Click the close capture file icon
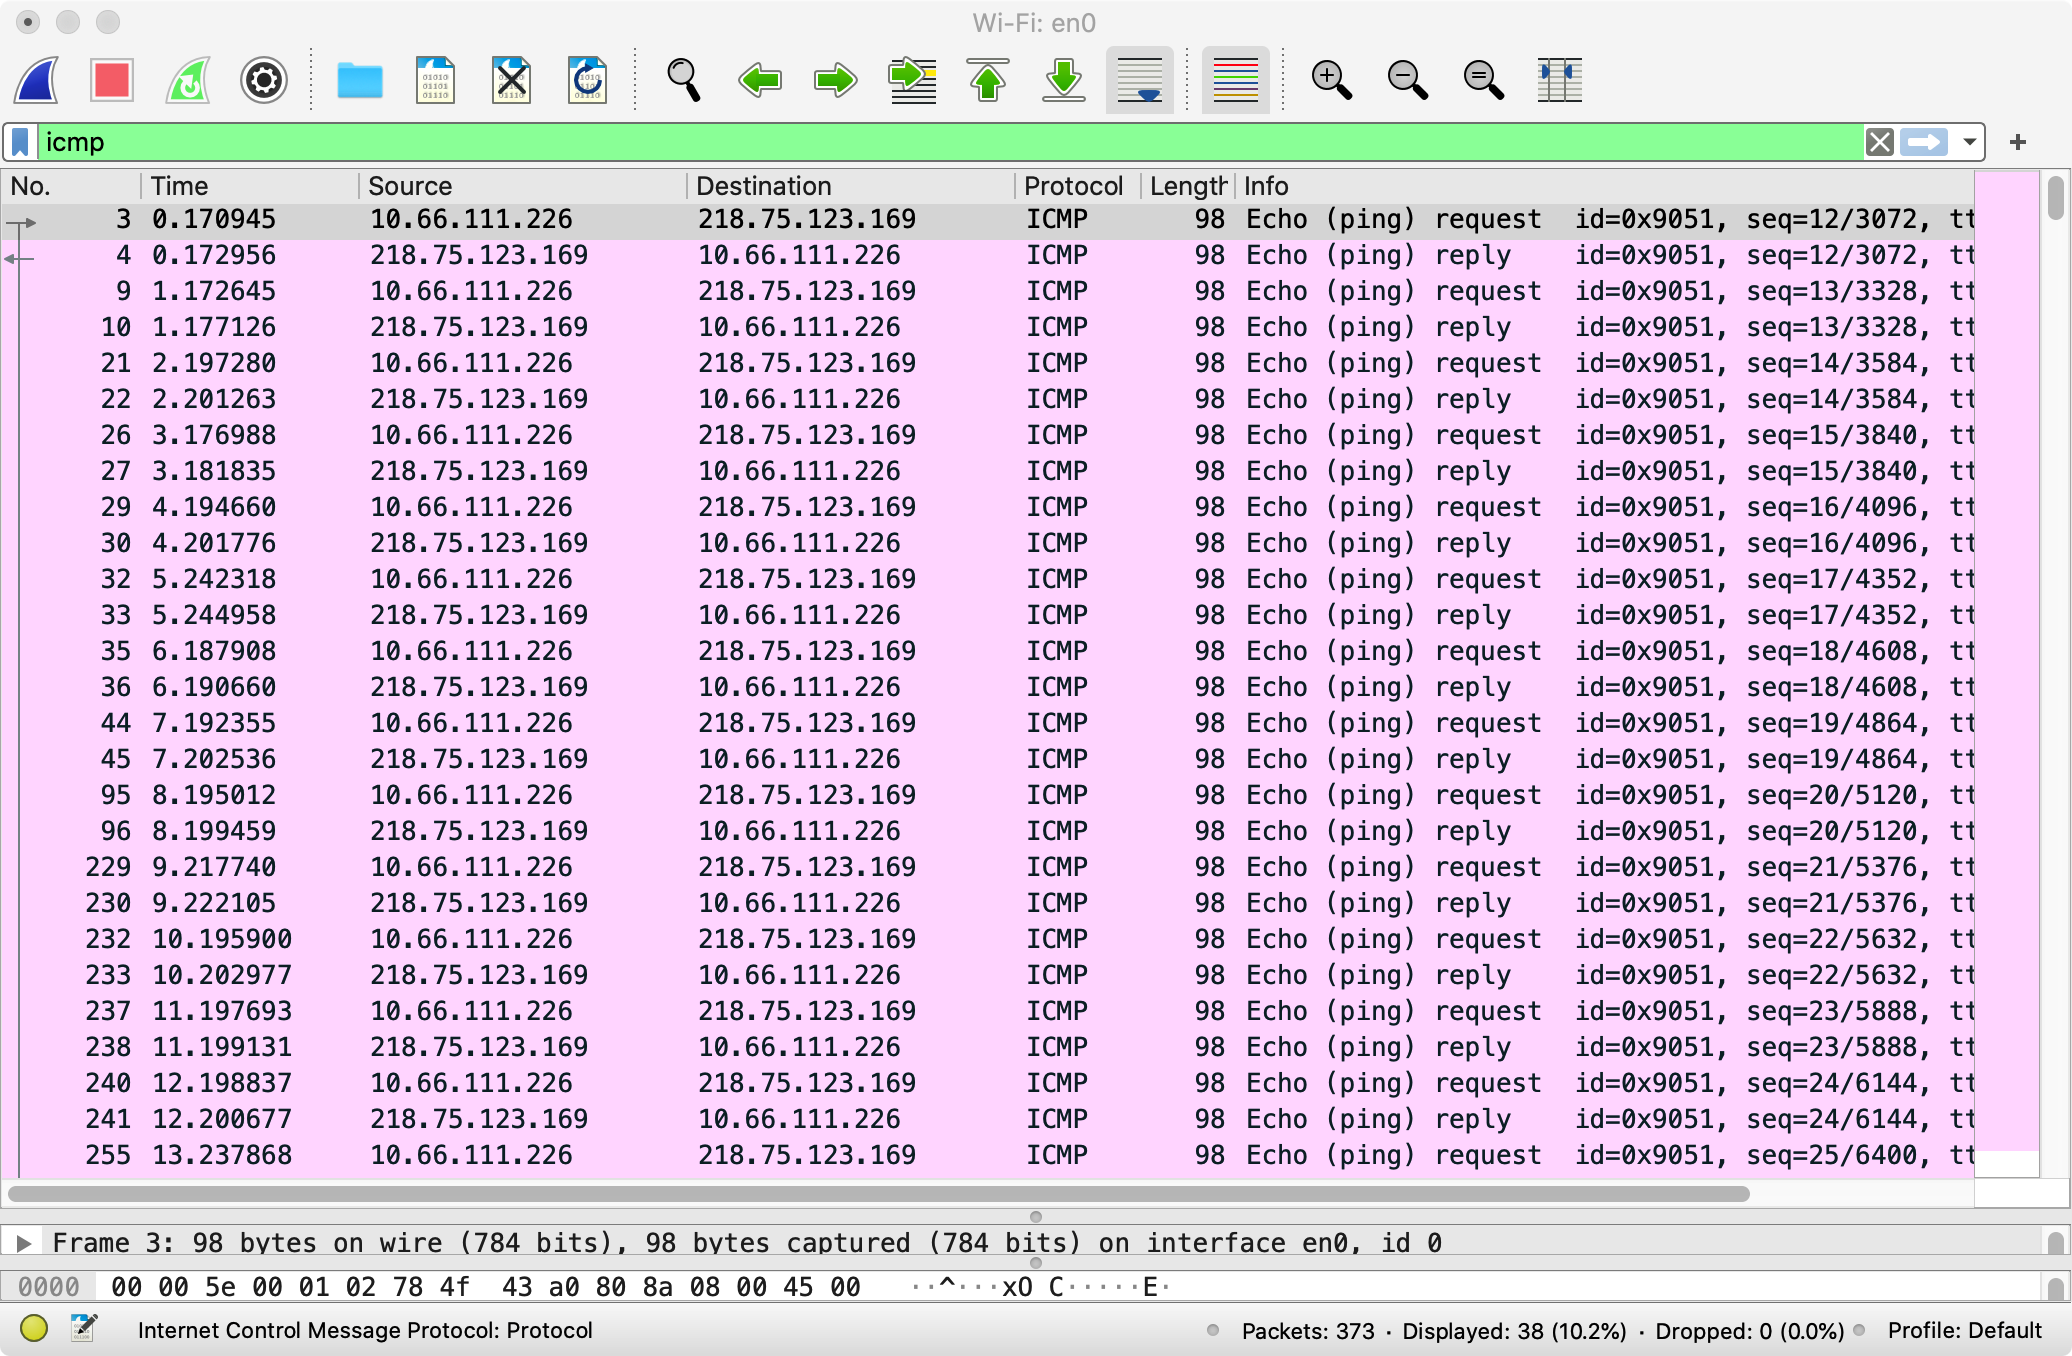The image size is (2072, 1356). (x=511, y=80)
